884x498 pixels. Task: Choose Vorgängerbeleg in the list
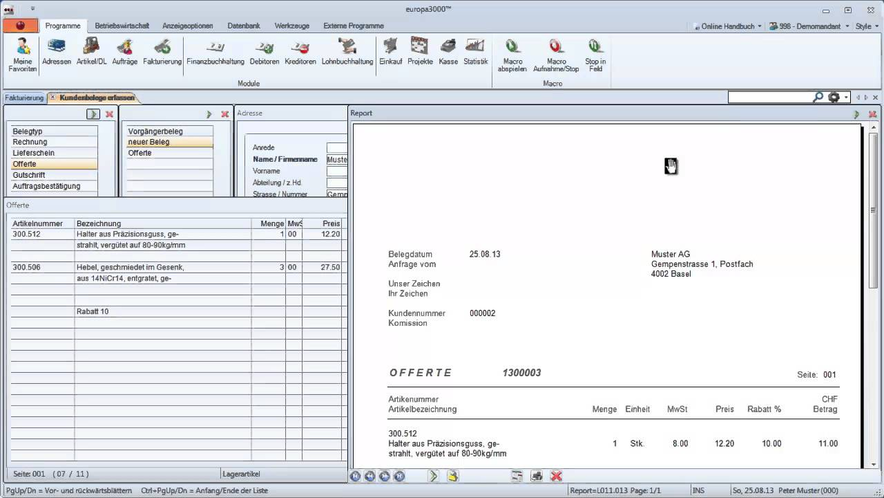point(155,131)
